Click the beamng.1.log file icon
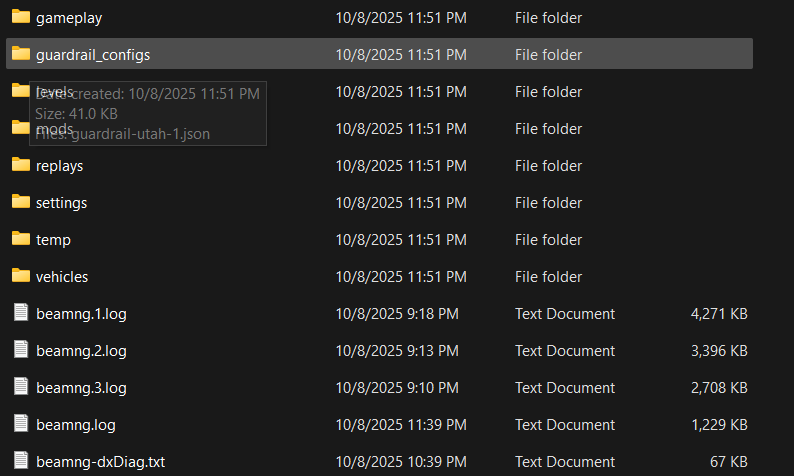Image resolution: width=794 pixels, height=476 pixels. pos(21,313)
